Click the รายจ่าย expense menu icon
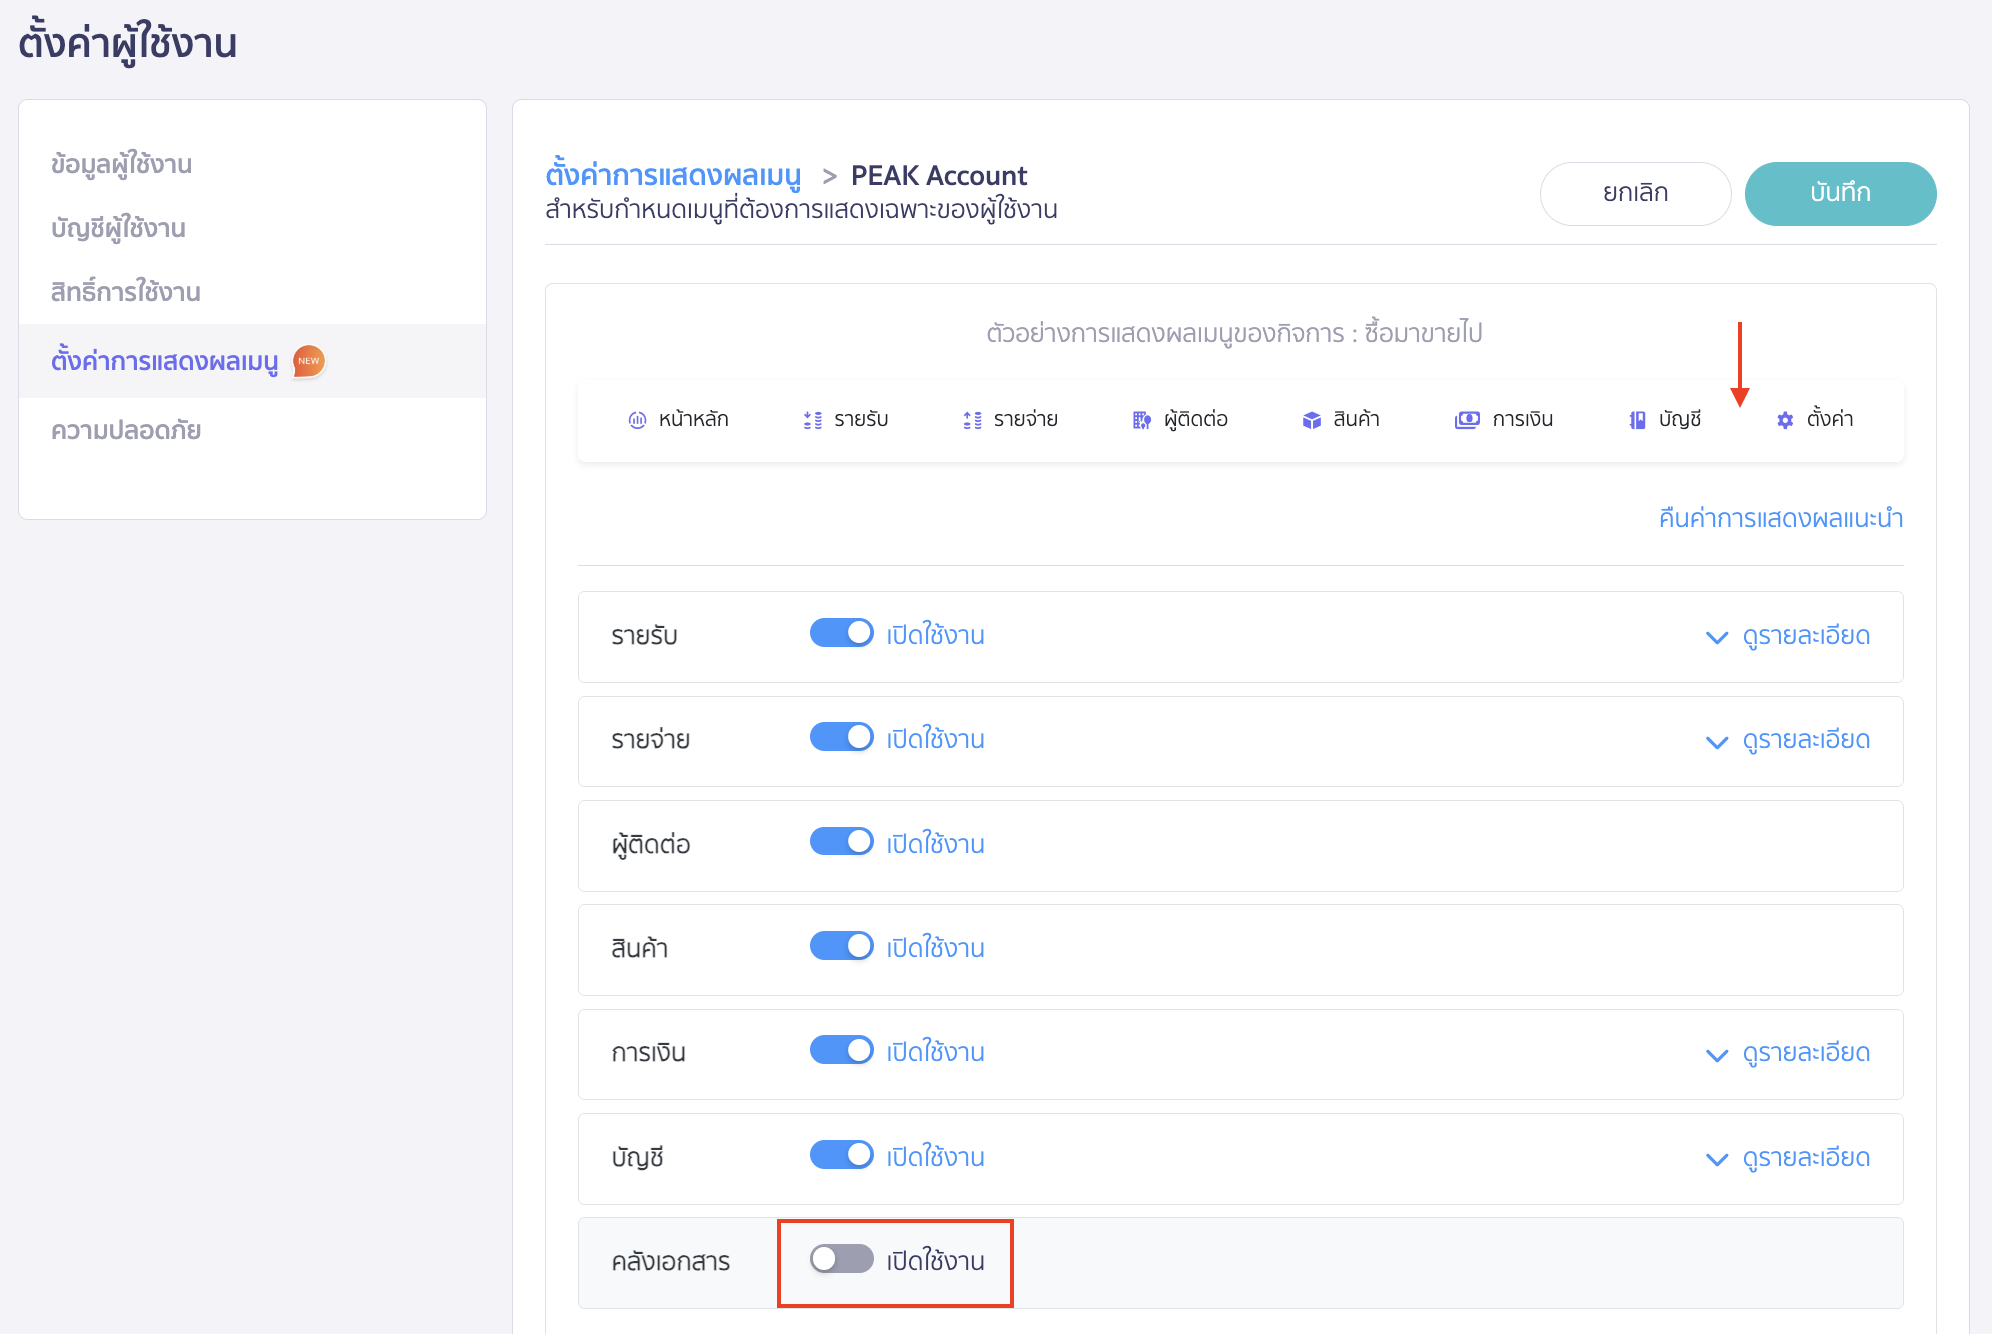The image size is (1992, 1334). click(971, 420)
